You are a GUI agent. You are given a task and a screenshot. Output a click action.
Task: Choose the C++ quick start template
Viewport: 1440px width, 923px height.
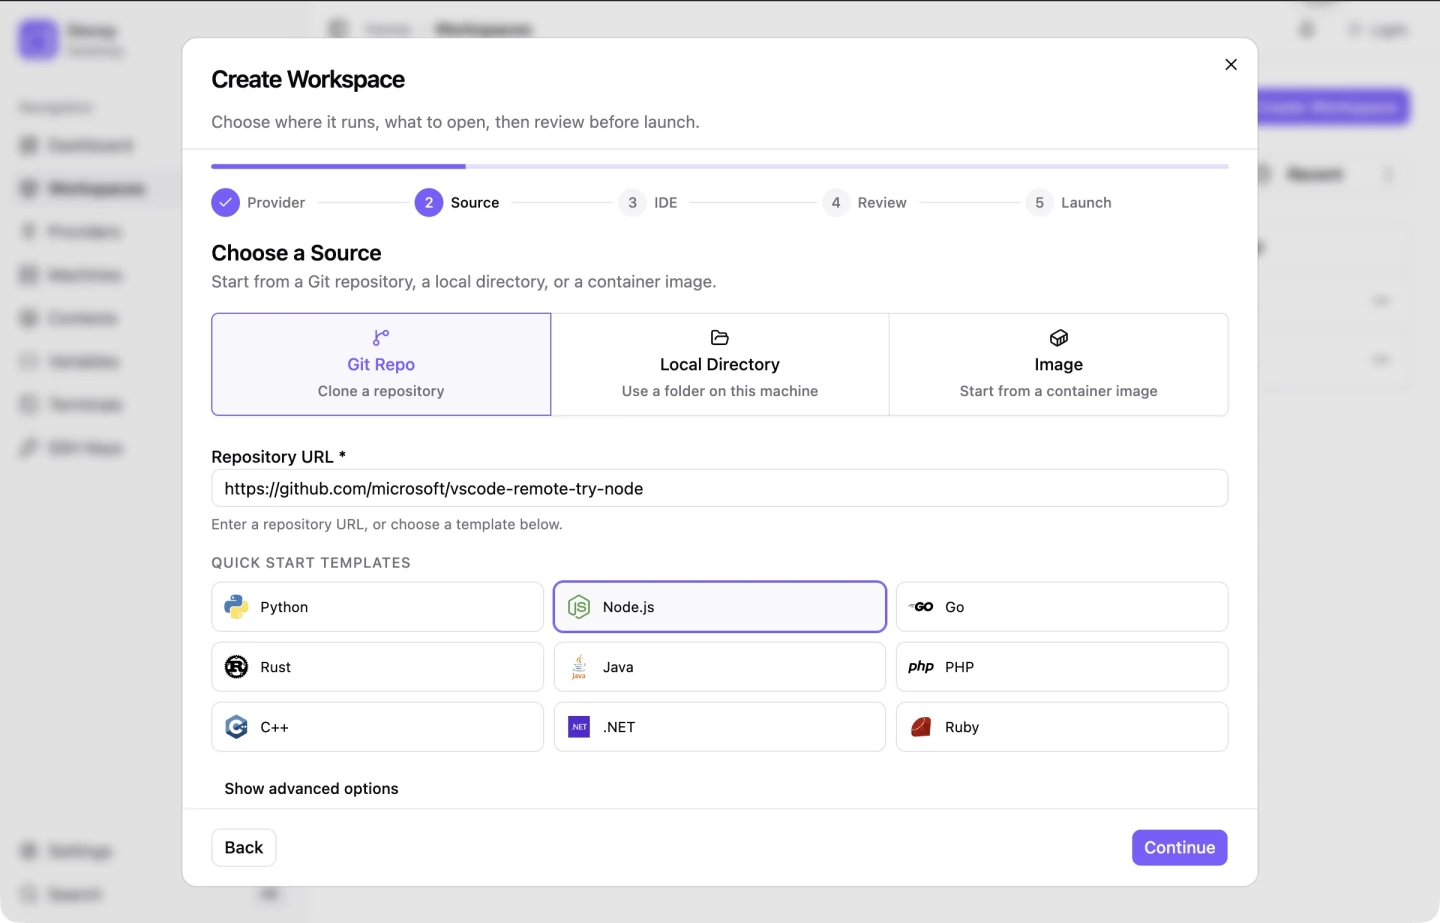point(377,727)
